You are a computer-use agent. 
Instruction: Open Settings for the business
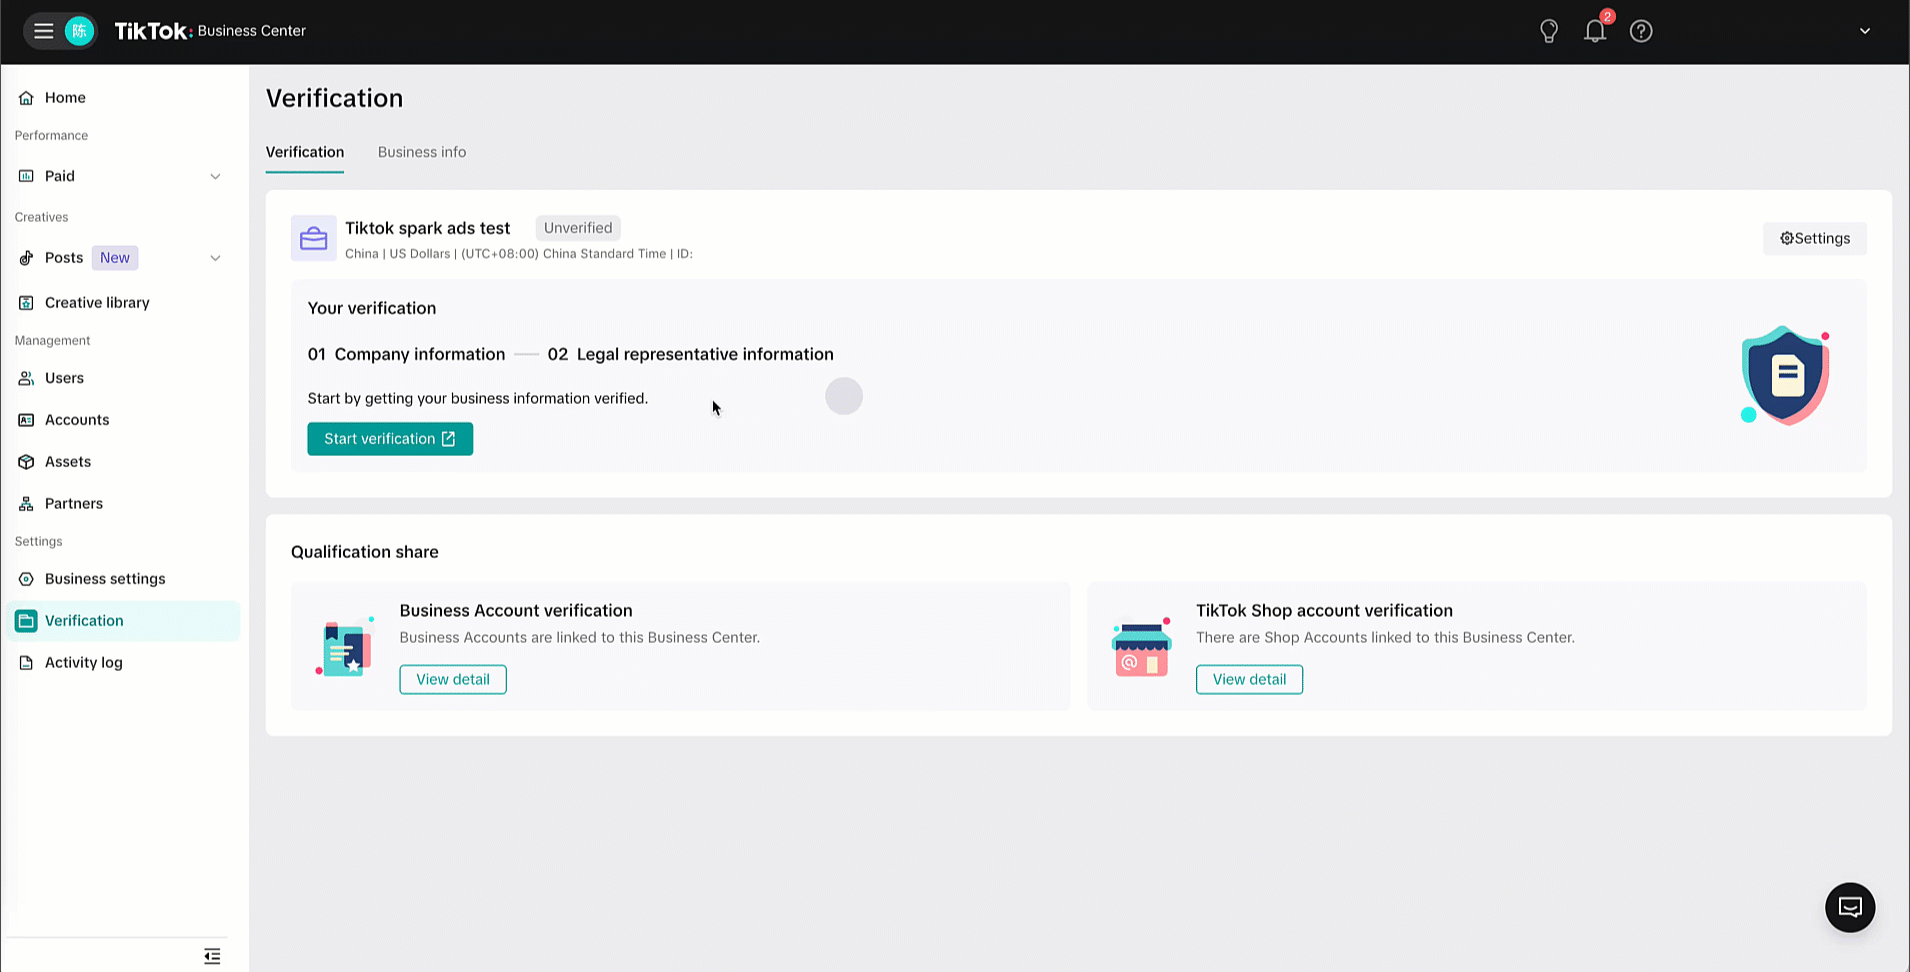click(x=1814, y=238)
